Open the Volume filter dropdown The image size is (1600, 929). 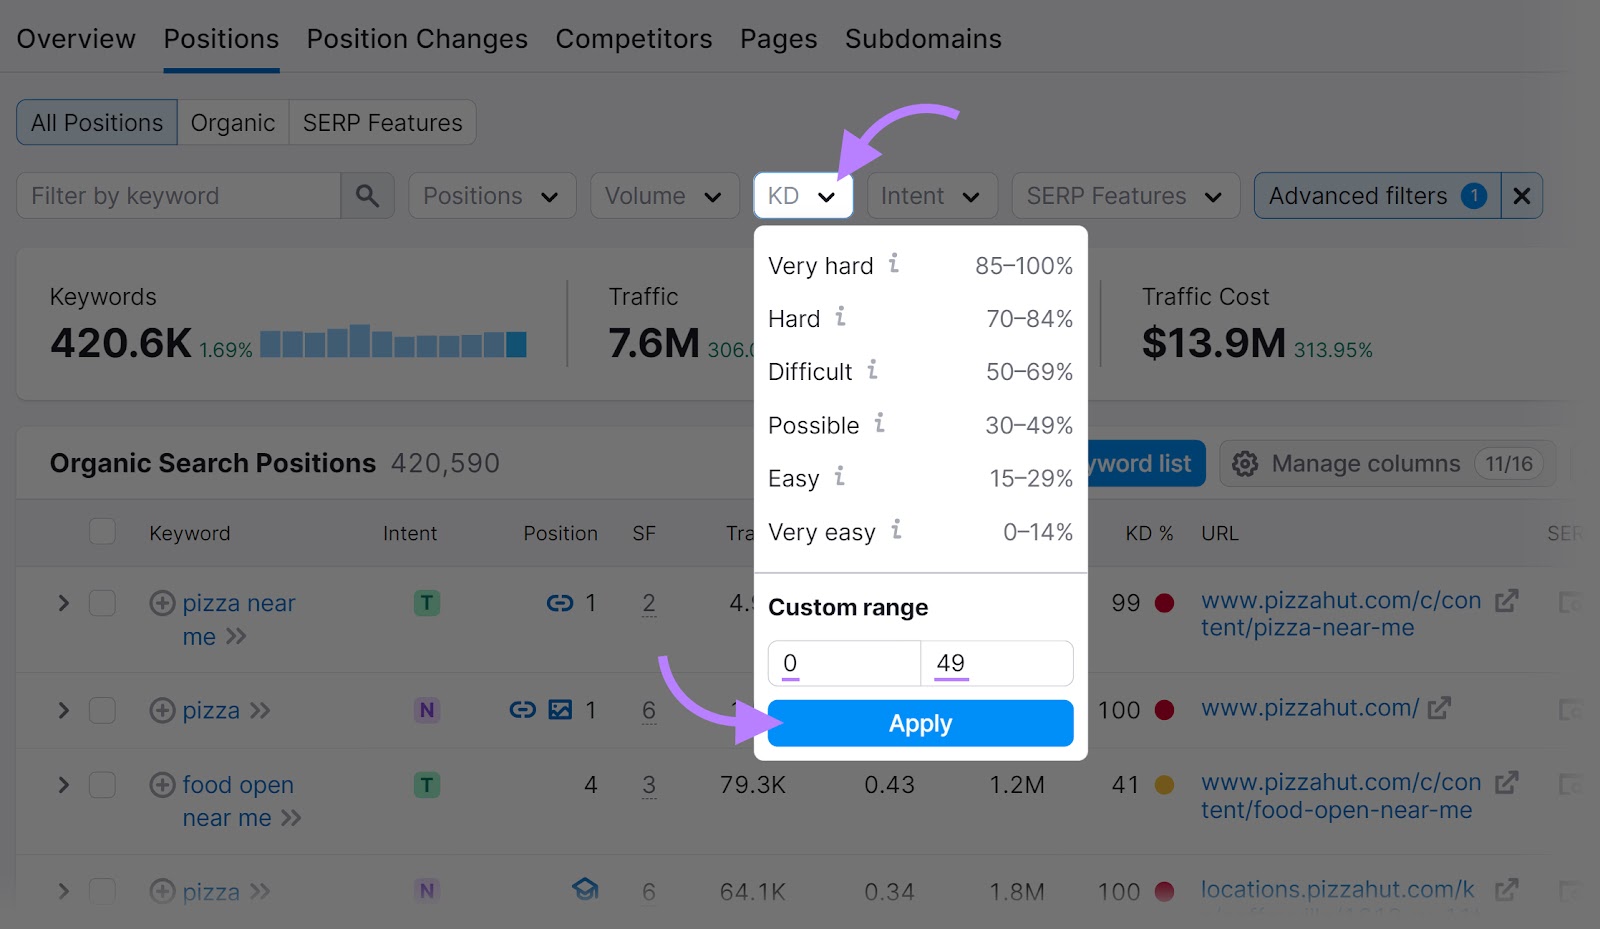click(663, 196)
